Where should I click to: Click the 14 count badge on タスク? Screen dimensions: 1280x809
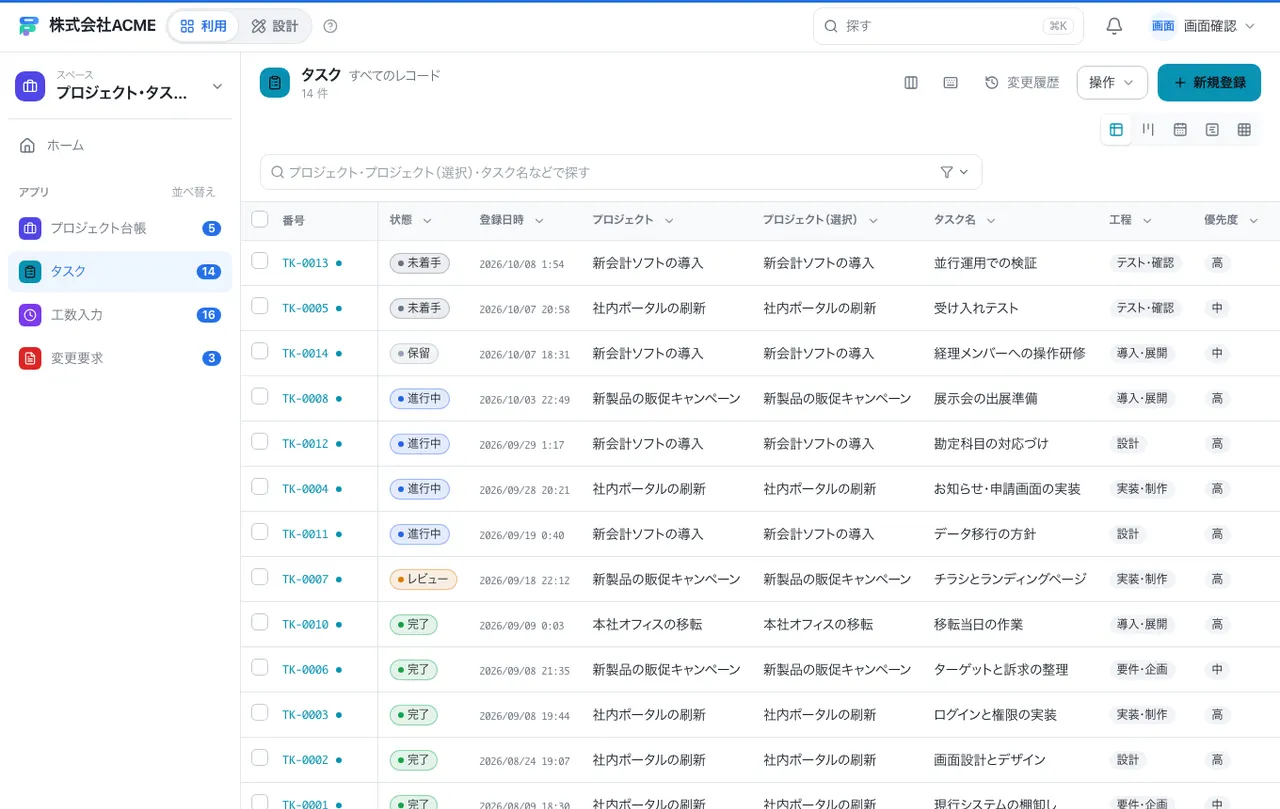point(209,271)
